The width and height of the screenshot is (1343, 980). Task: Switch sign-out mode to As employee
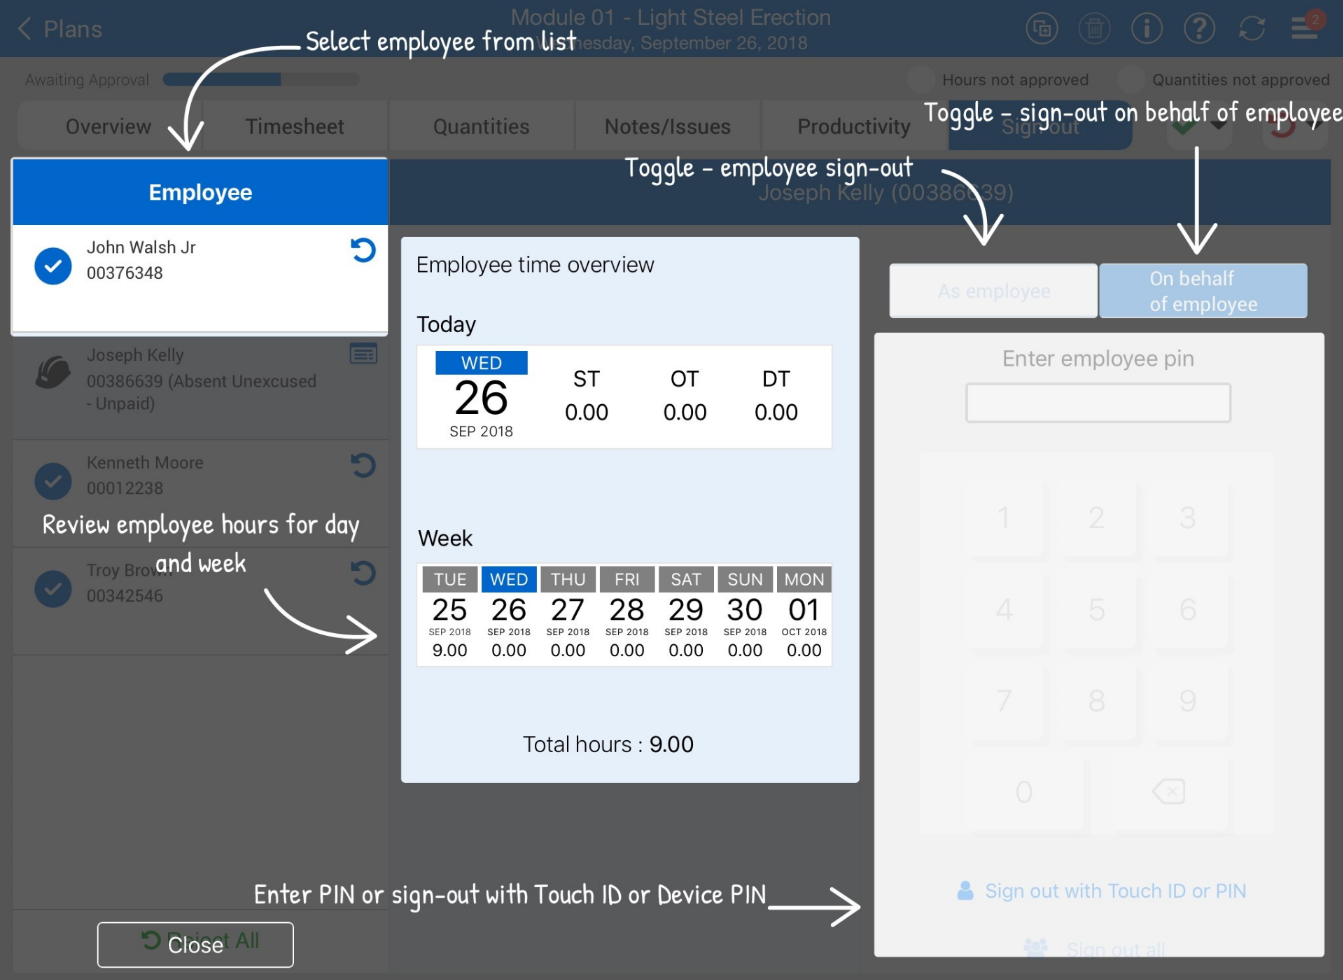993,291
